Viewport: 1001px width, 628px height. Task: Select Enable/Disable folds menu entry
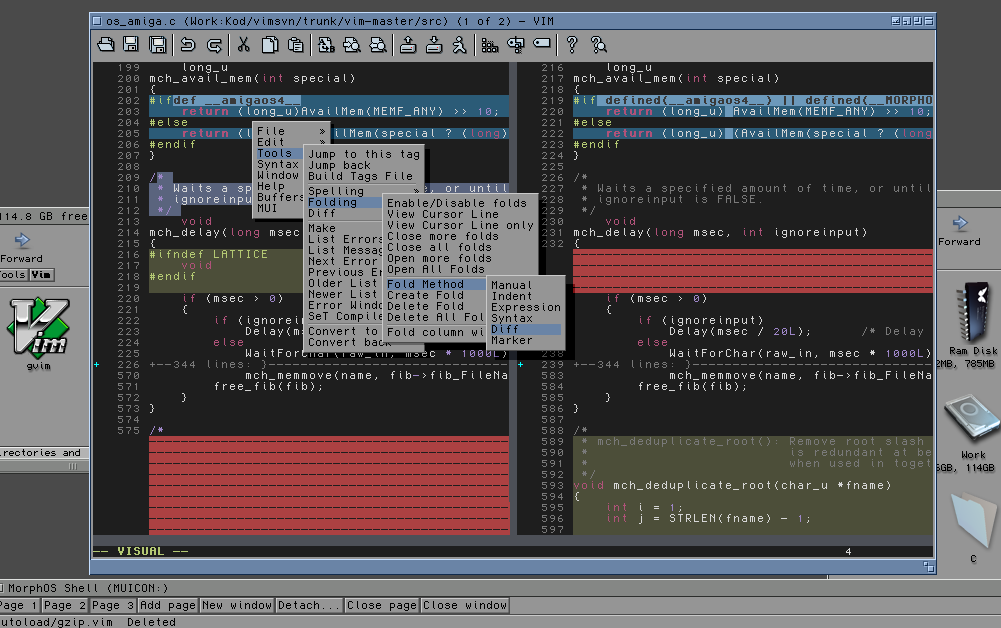(x=456, y=203)
